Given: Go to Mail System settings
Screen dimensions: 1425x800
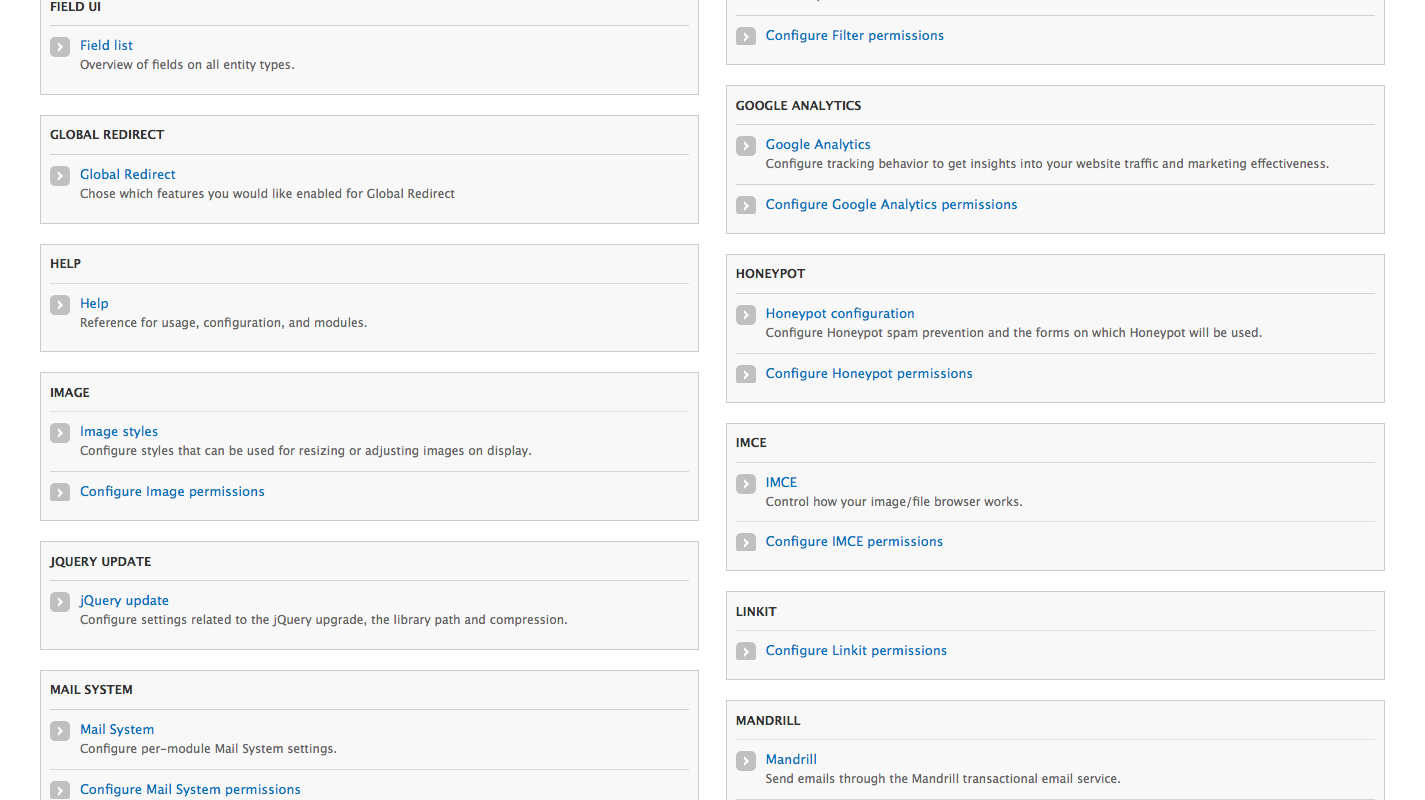Looking at the screenshot, I should point(117,729).
